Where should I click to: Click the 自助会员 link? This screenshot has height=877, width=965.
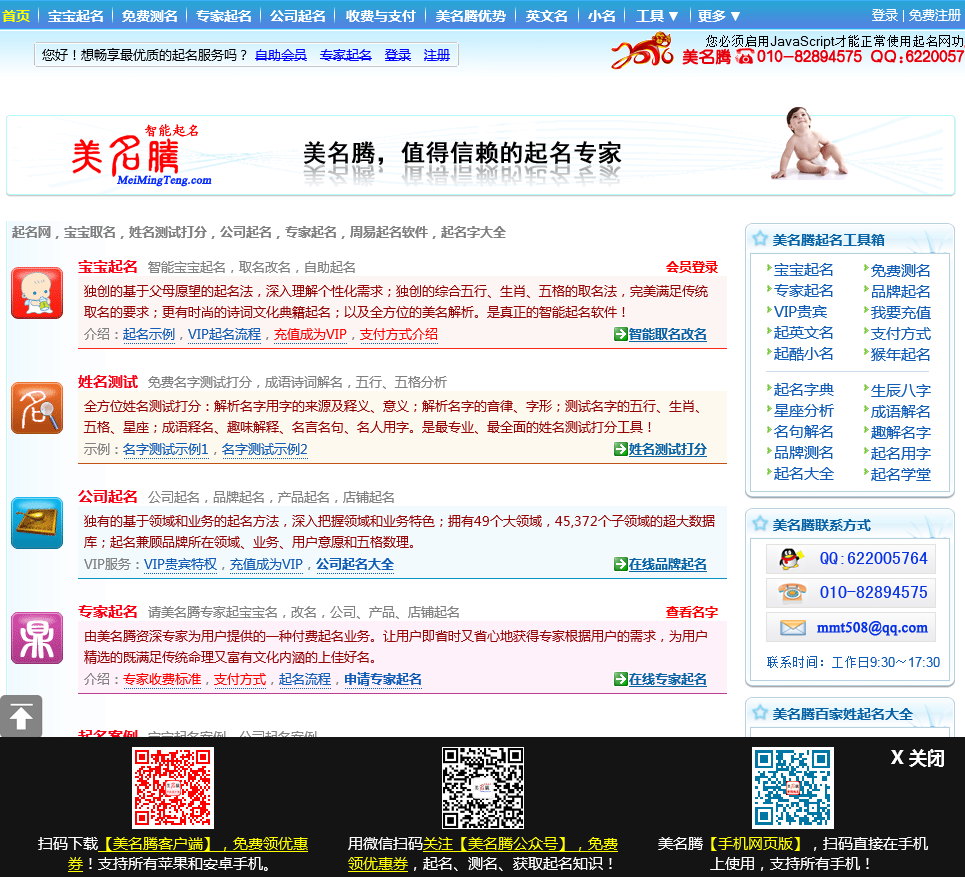click(281, 55)
